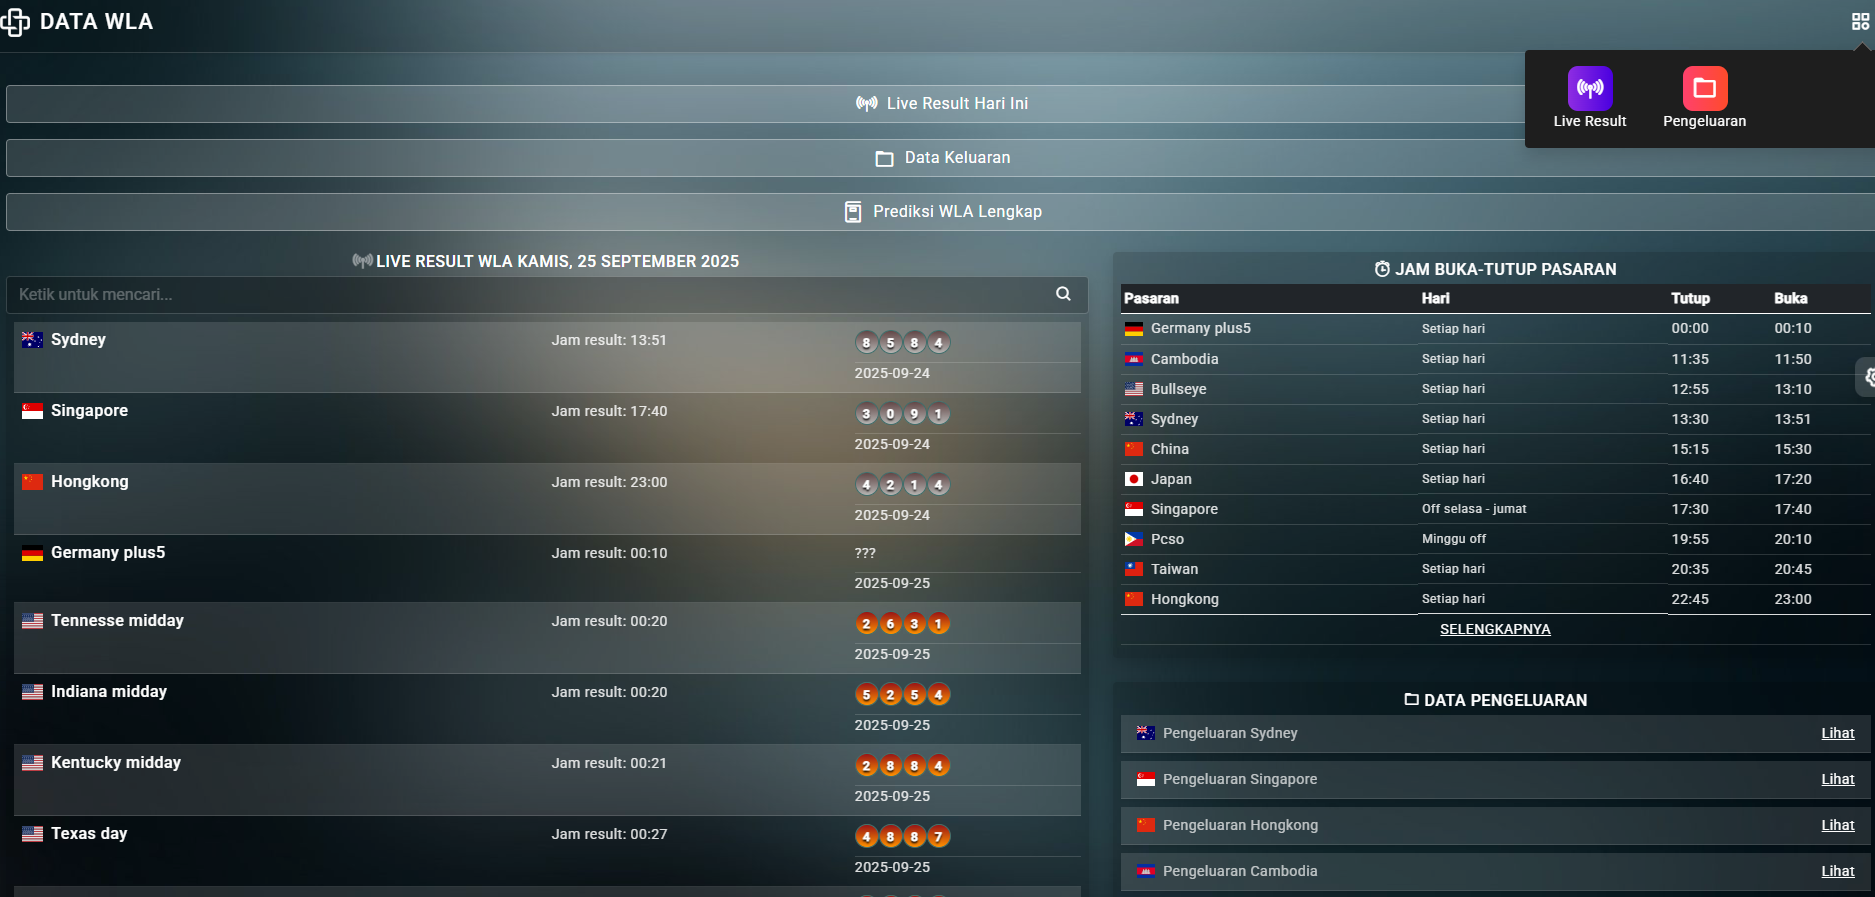
Task: Open Prediksi WLA Lengkap
Action: click(940, 212)
